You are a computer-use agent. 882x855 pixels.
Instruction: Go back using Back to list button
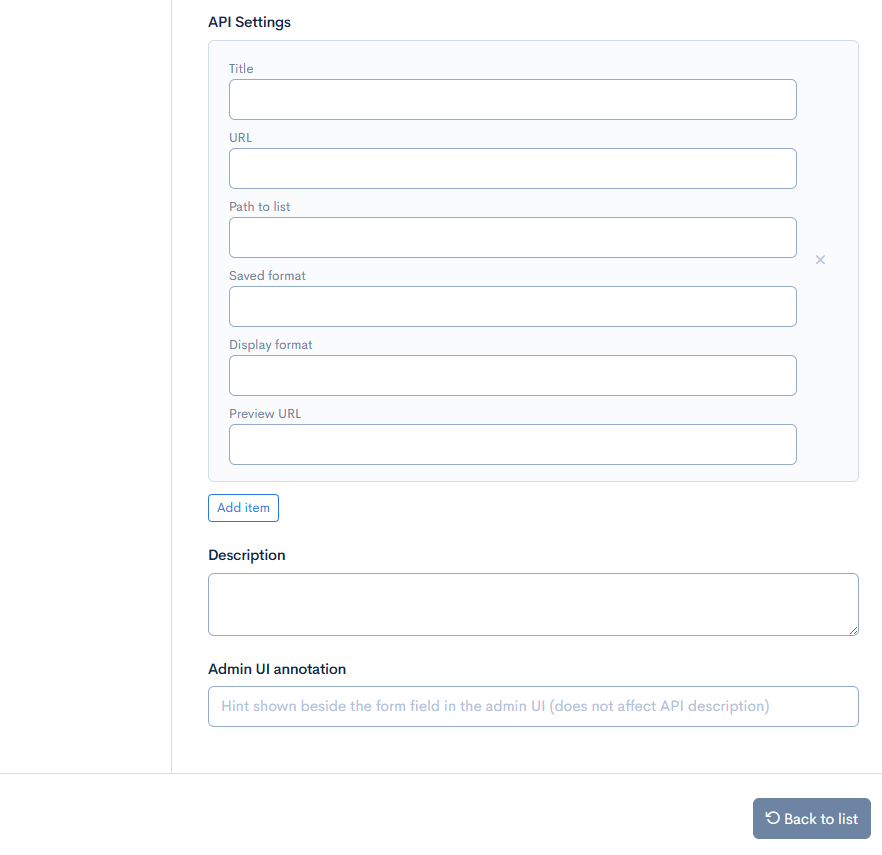(812, 818)
